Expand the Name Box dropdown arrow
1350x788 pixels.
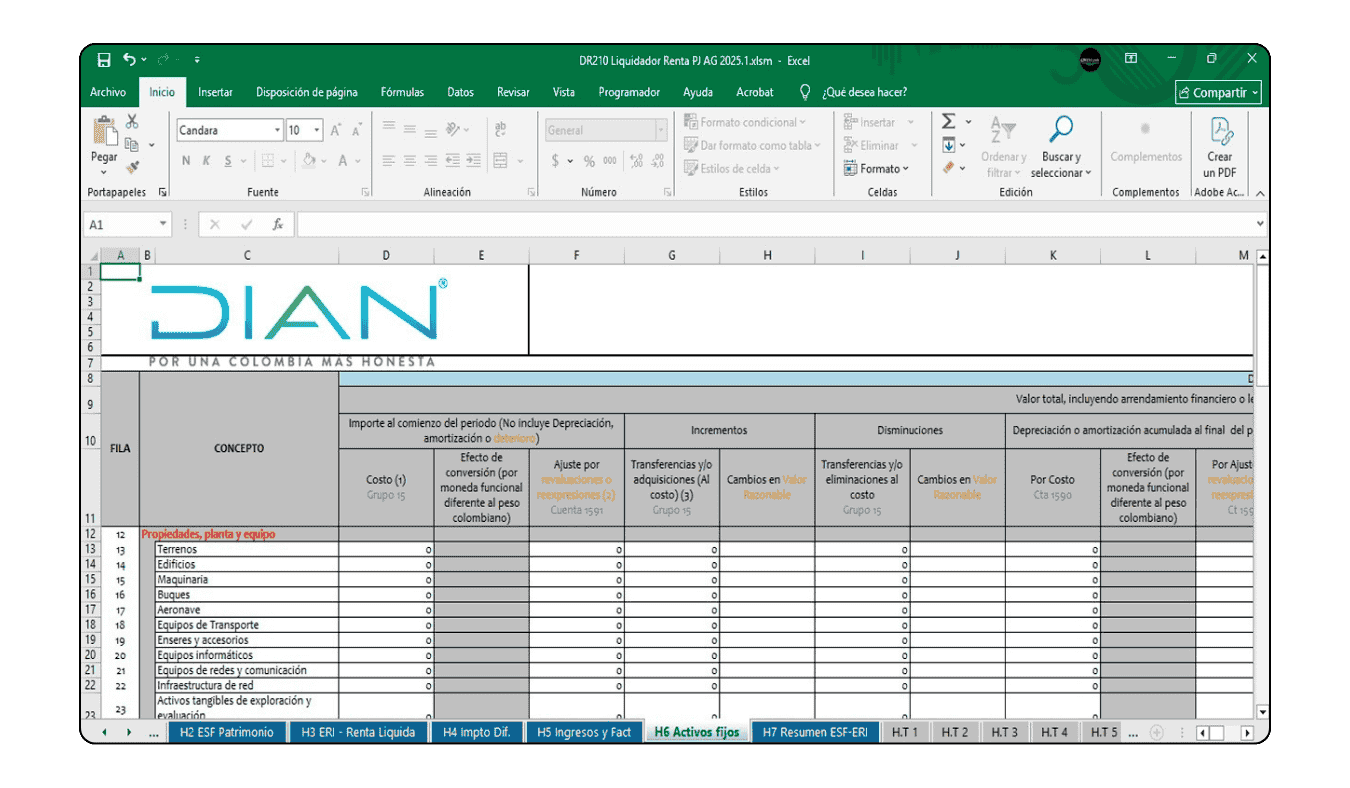[x=163, y=225]
